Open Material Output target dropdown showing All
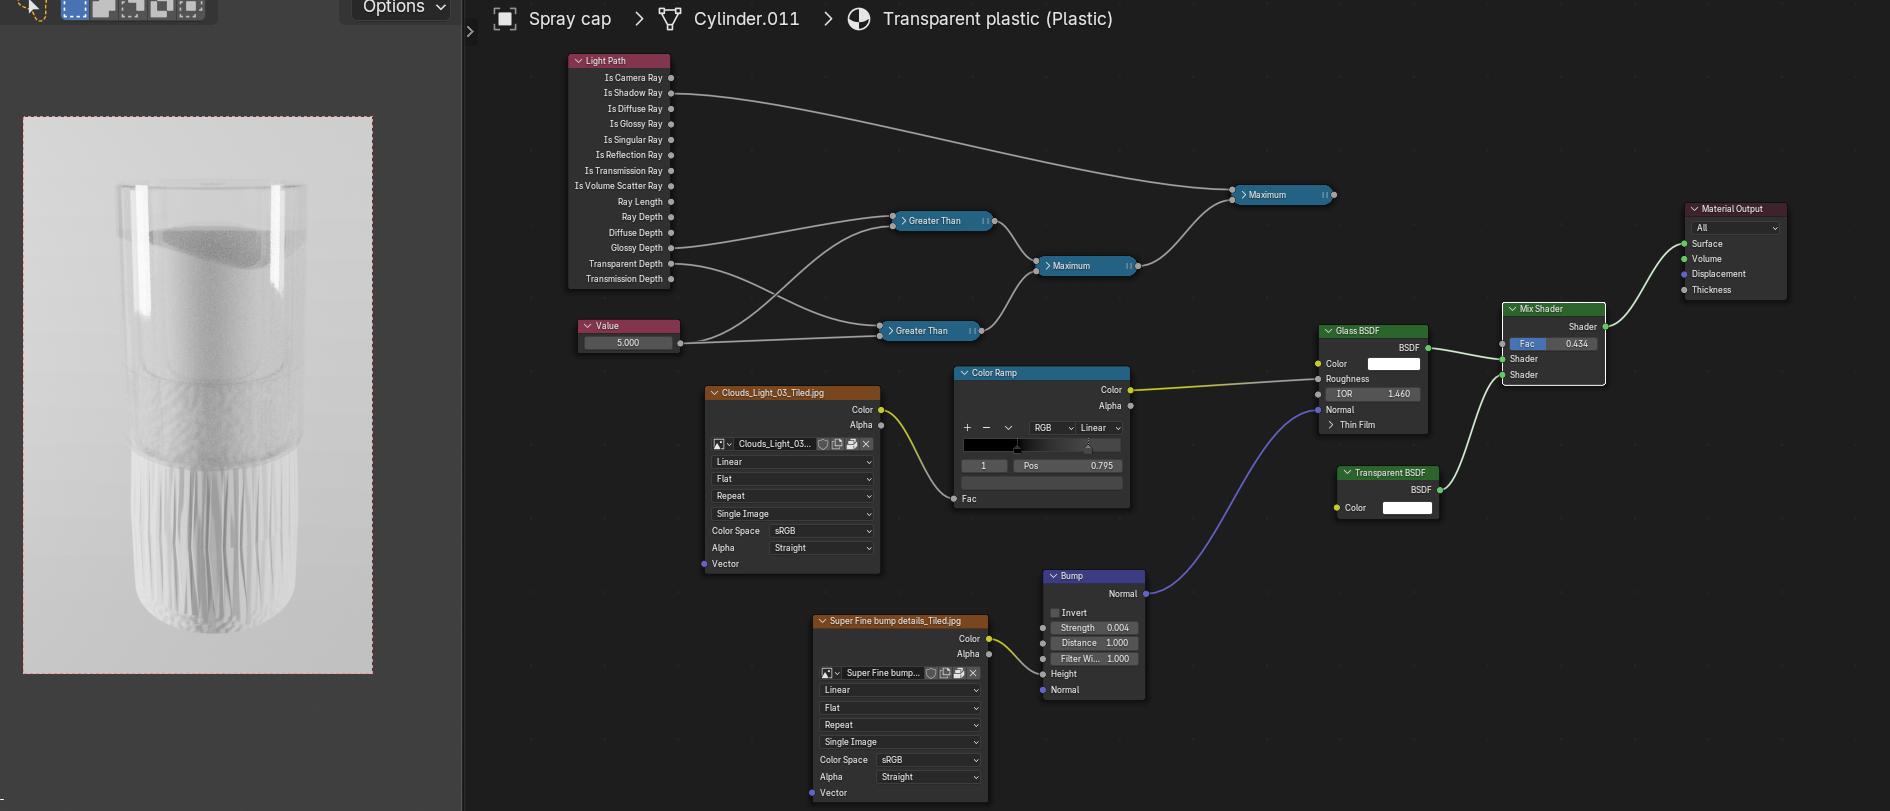Viewport: 1890px width, 811px height. pos(1736,228)
